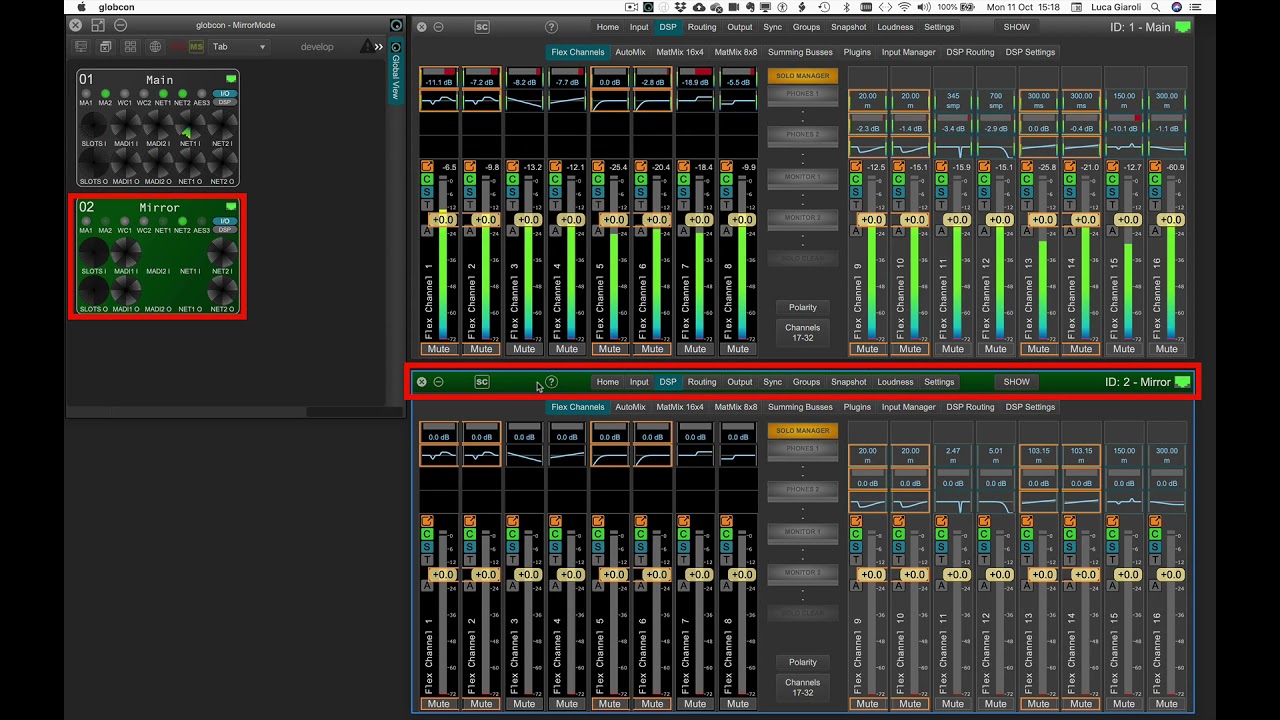
Task: Open the globcon application menu
Action: [x=117, y=7]
